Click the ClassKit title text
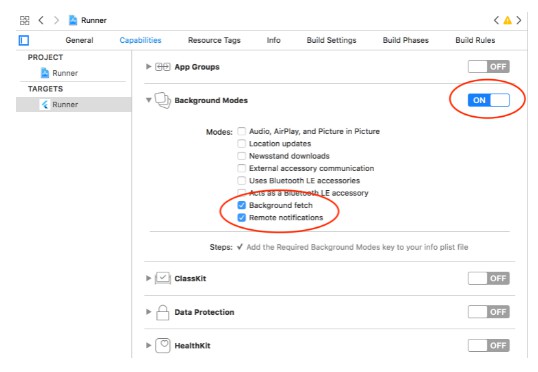Viewport: 538px width, 372px height. point(190,278)
